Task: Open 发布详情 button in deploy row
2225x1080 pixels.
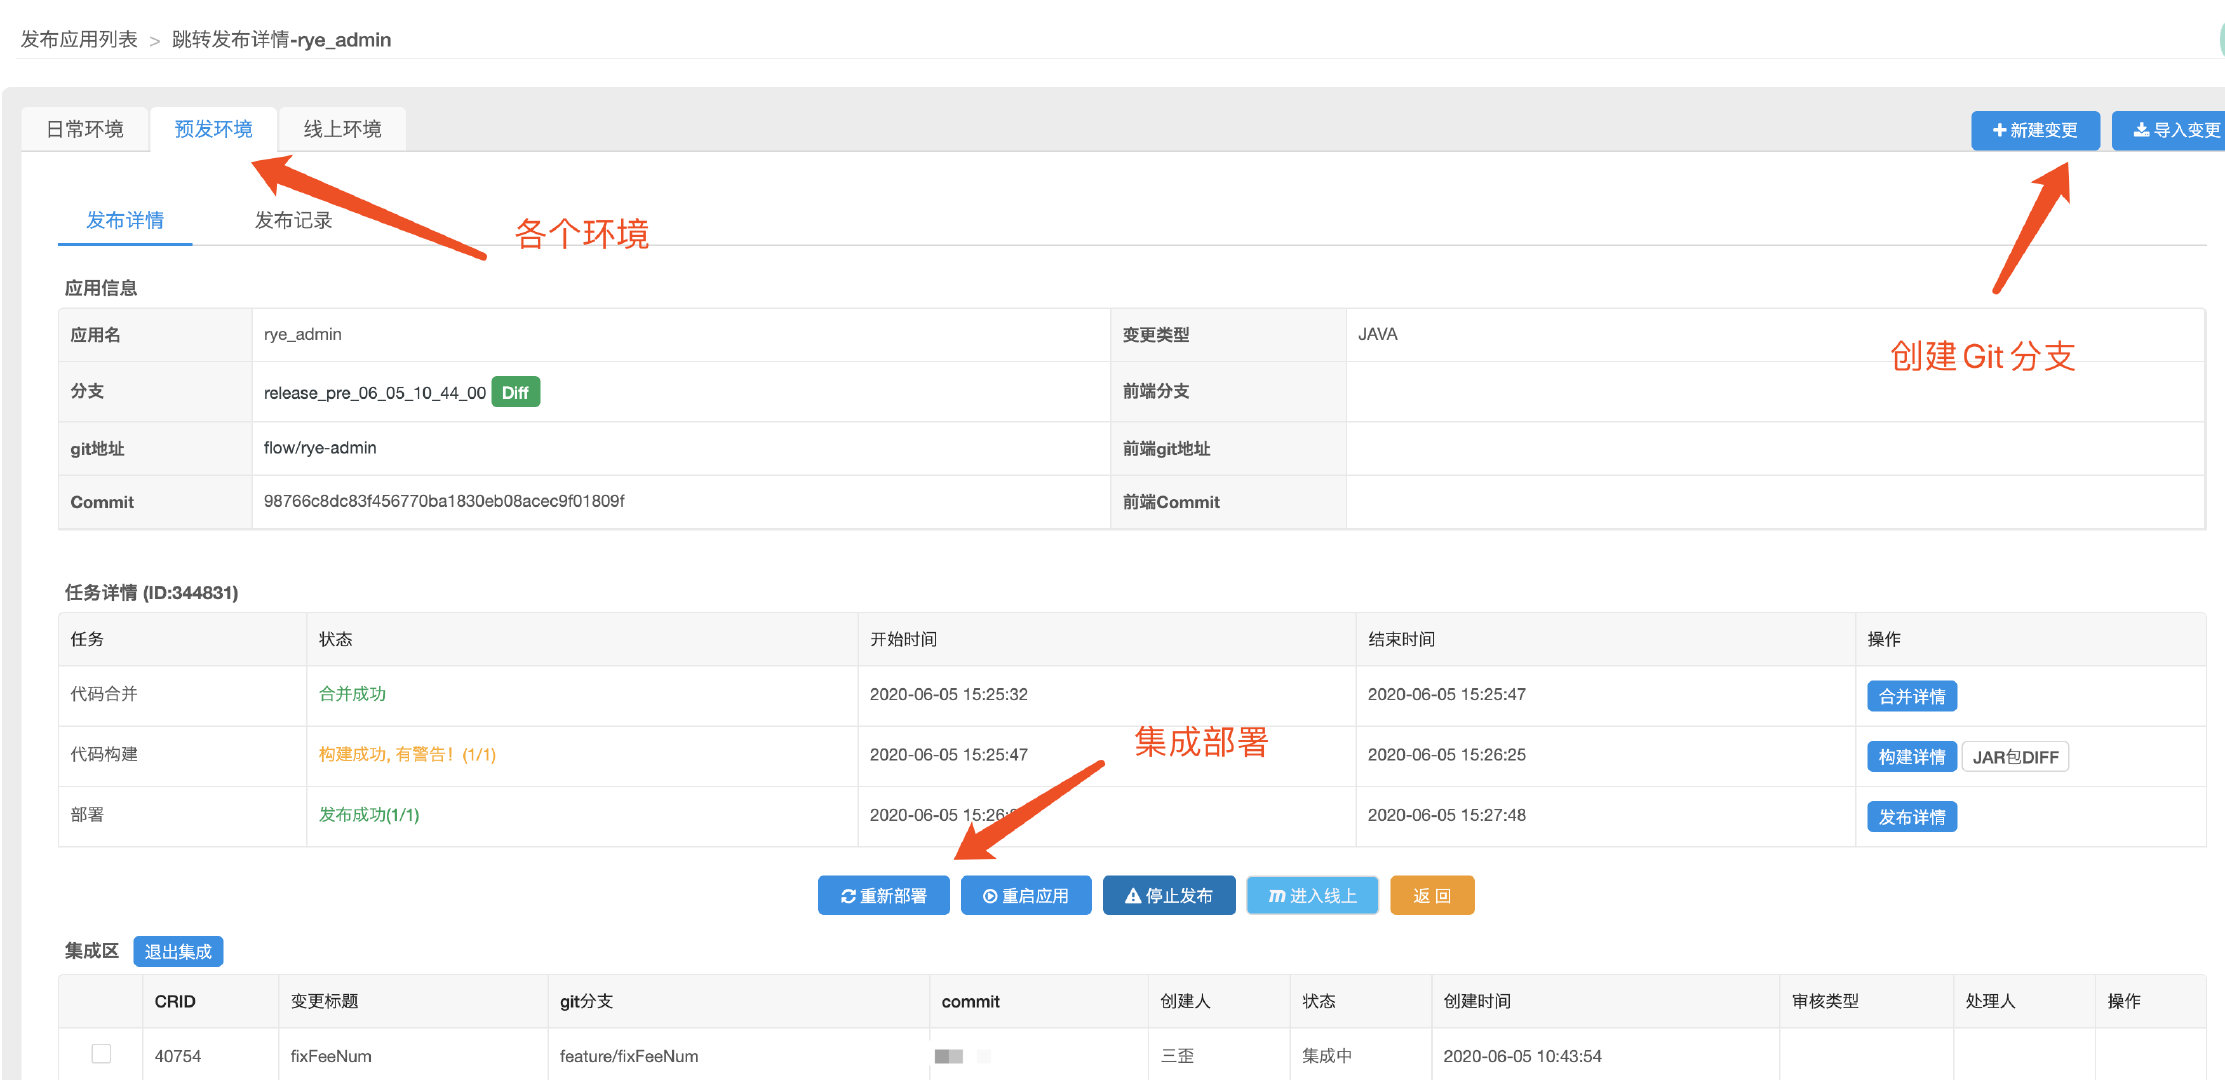Action: pos(1911,817)
